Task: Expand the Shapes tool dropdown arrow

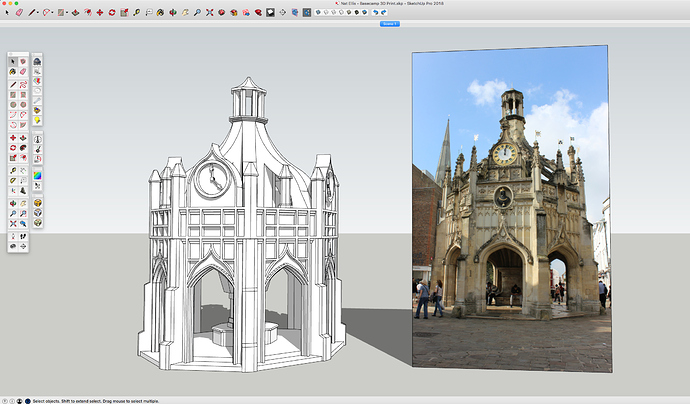Action: (66, 13)
